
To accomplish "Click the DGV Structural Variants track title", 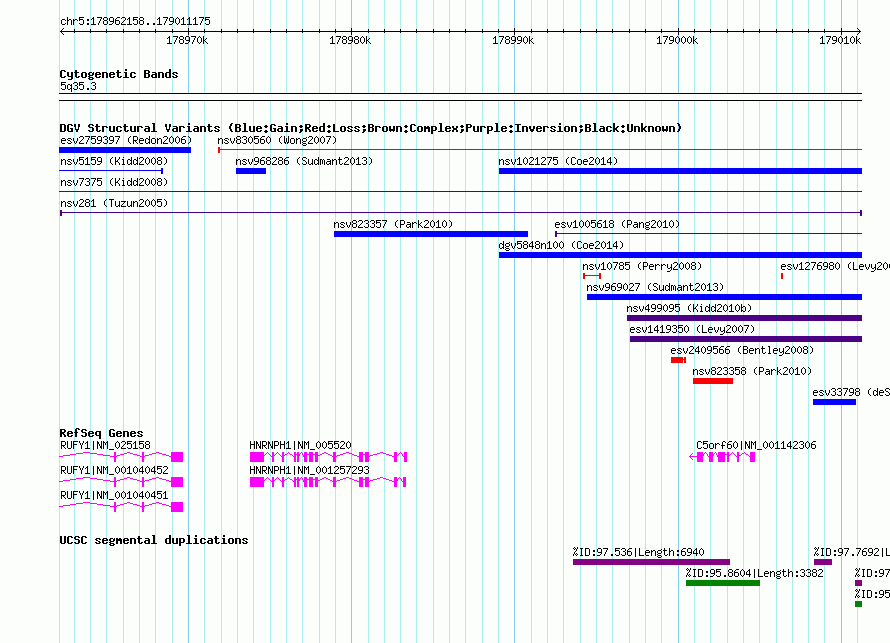I will (x=370, y=128).
